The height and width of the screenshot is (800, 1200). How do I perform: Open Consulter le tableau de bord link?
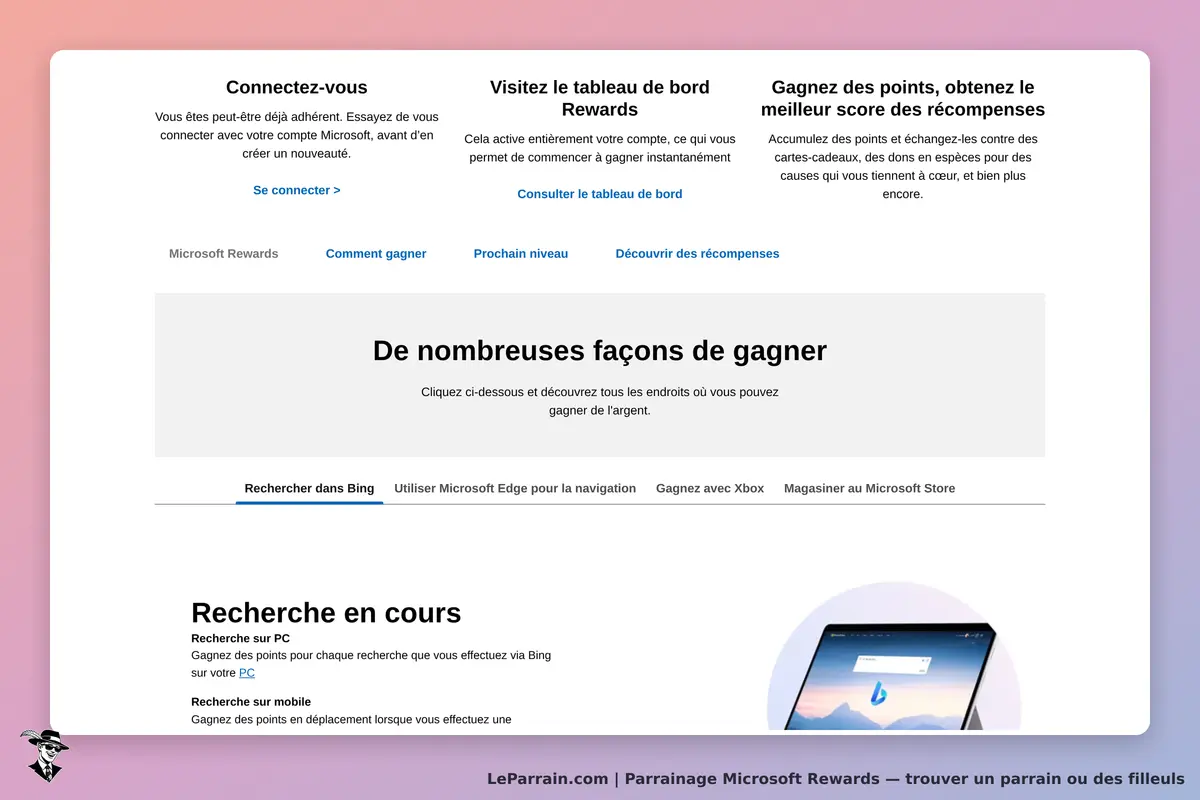coord(600,194)
